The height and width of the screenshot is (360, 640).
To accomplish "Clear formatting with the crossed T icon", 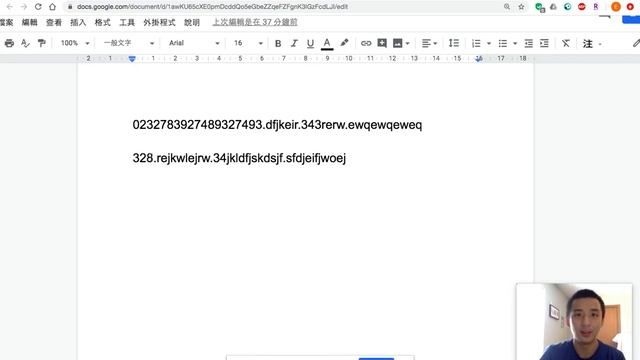I will tap(565, 43).
